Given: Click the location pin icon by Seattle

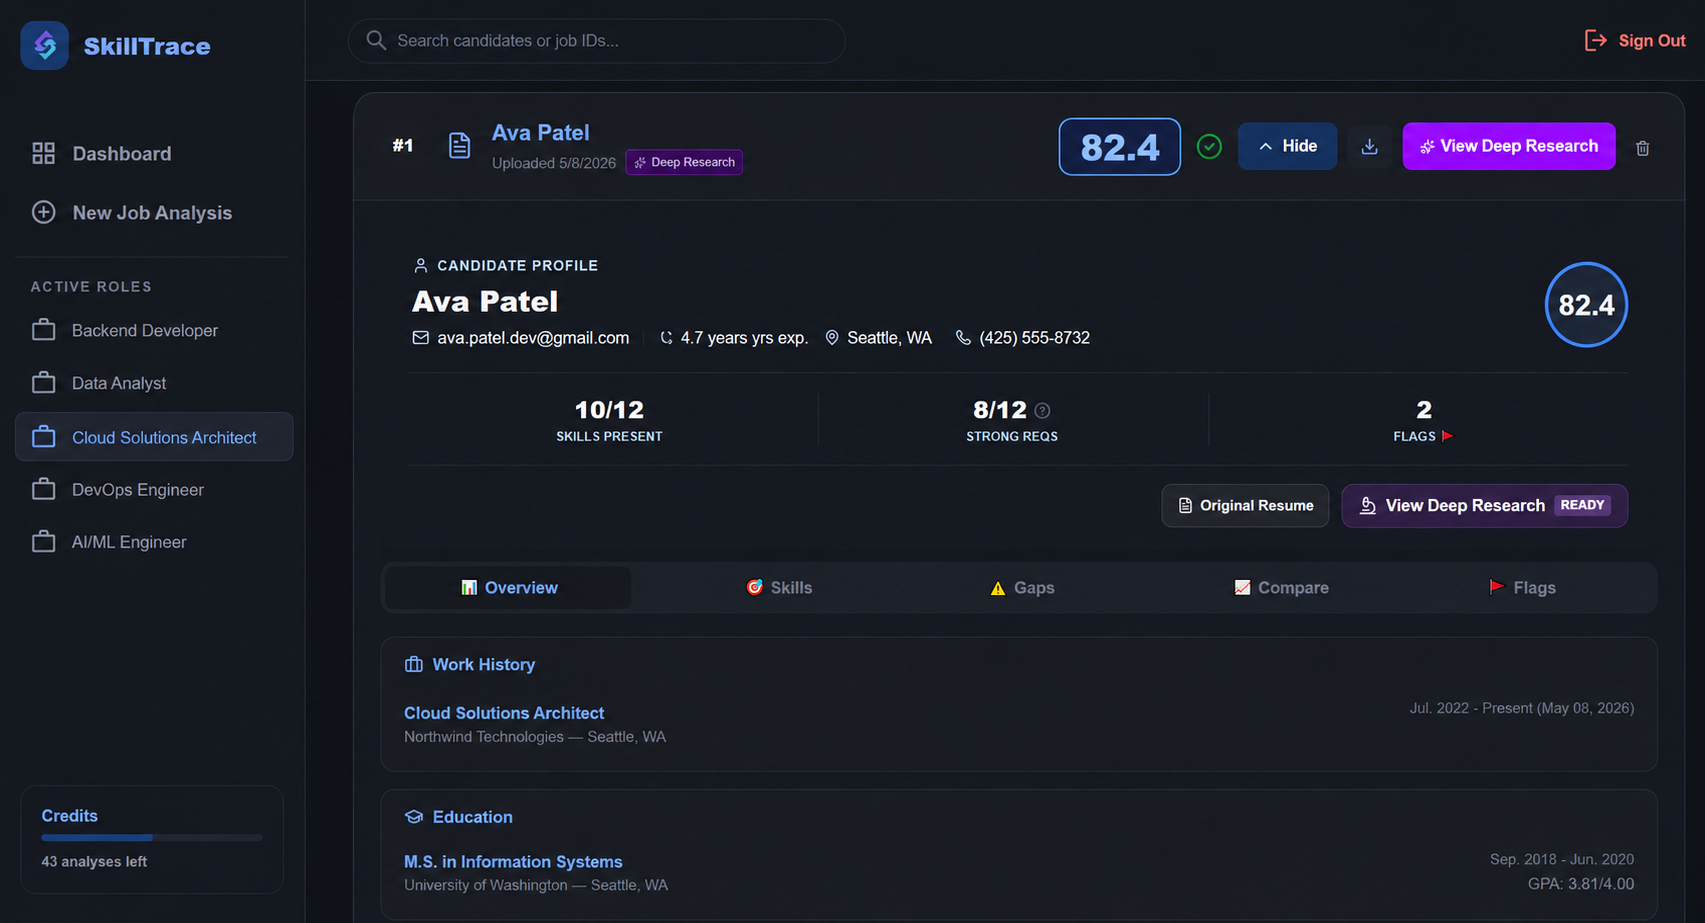Looking at the screenshot, I should [832, 338].
